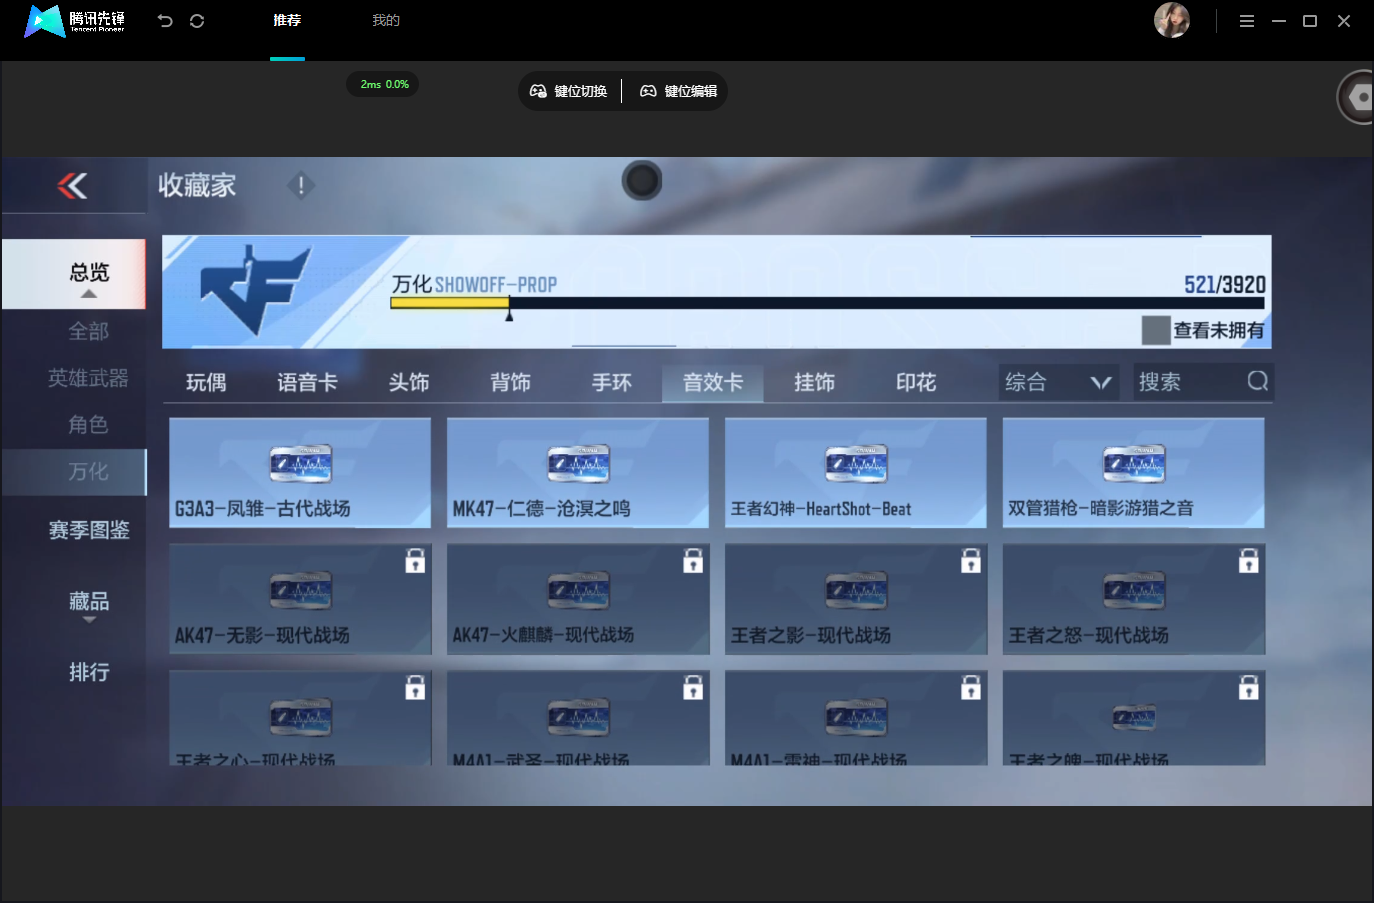Click the round virtual joystick circle
Viewport: 1374px width, 903px height.
[x=642, y=181]
